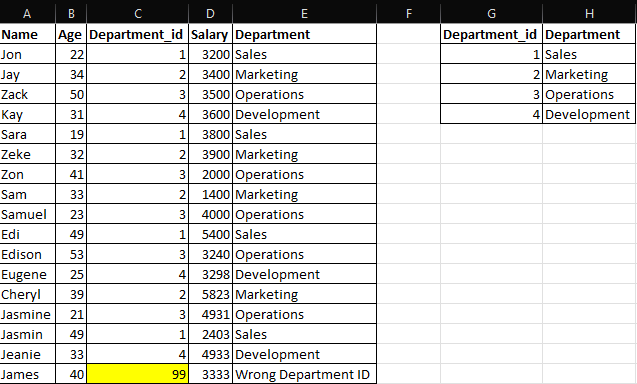Viewport: 637px width, 384px height.
Task: Select the cell containing 'Edi'
Action: 28,234
